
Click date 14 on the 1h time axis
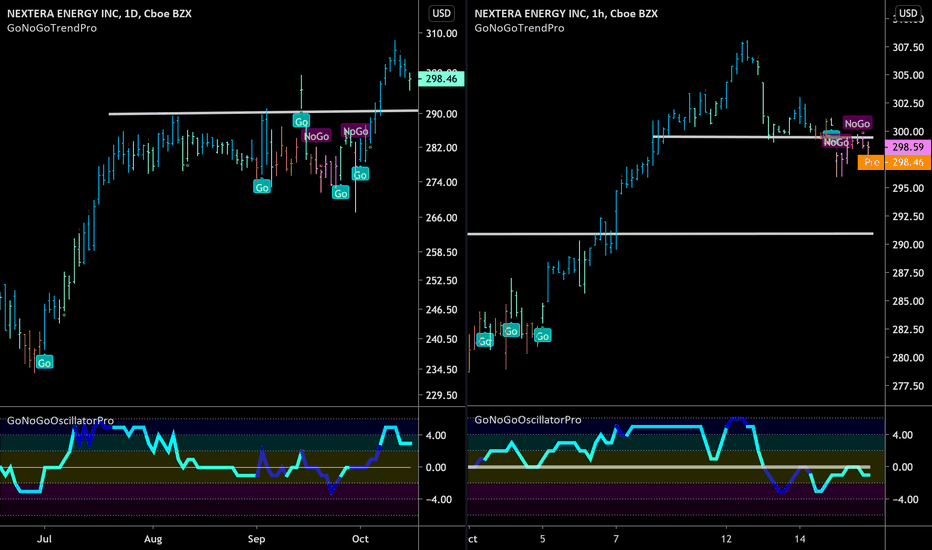[800, 539]
